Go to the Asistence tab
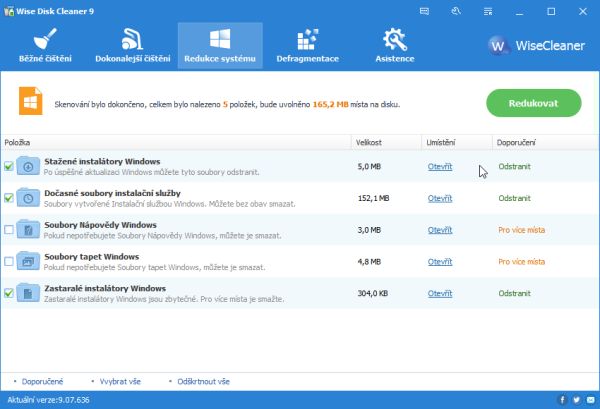Image resolution: width=600 pixels, height=409 pixels. point(395,46)
